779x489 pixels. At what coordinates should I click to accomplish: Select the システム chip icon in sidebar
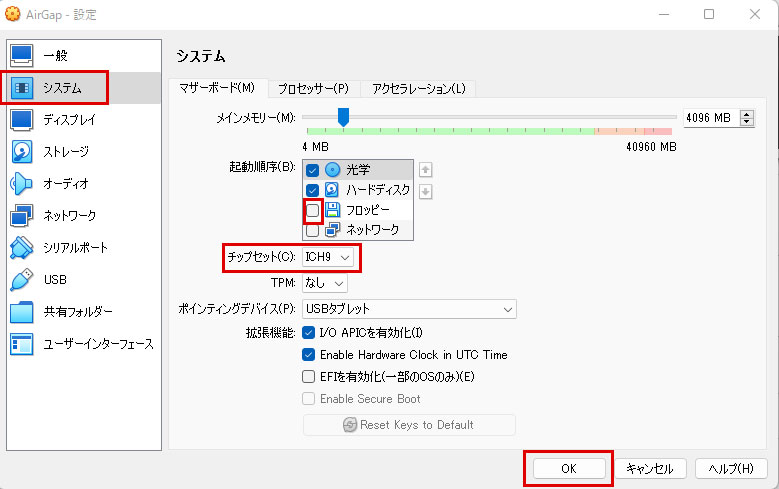coord(21,88)
